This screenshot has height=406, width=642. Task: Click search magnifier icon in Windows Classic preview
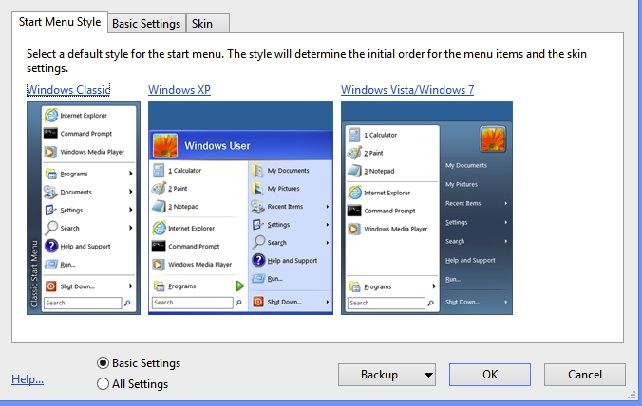(127, 303)
